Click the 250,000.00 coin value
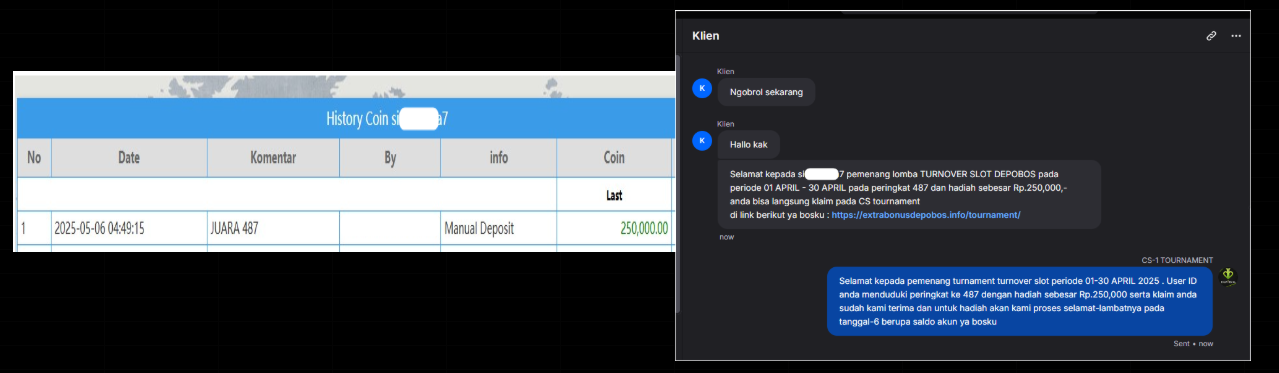 (643, 228)
